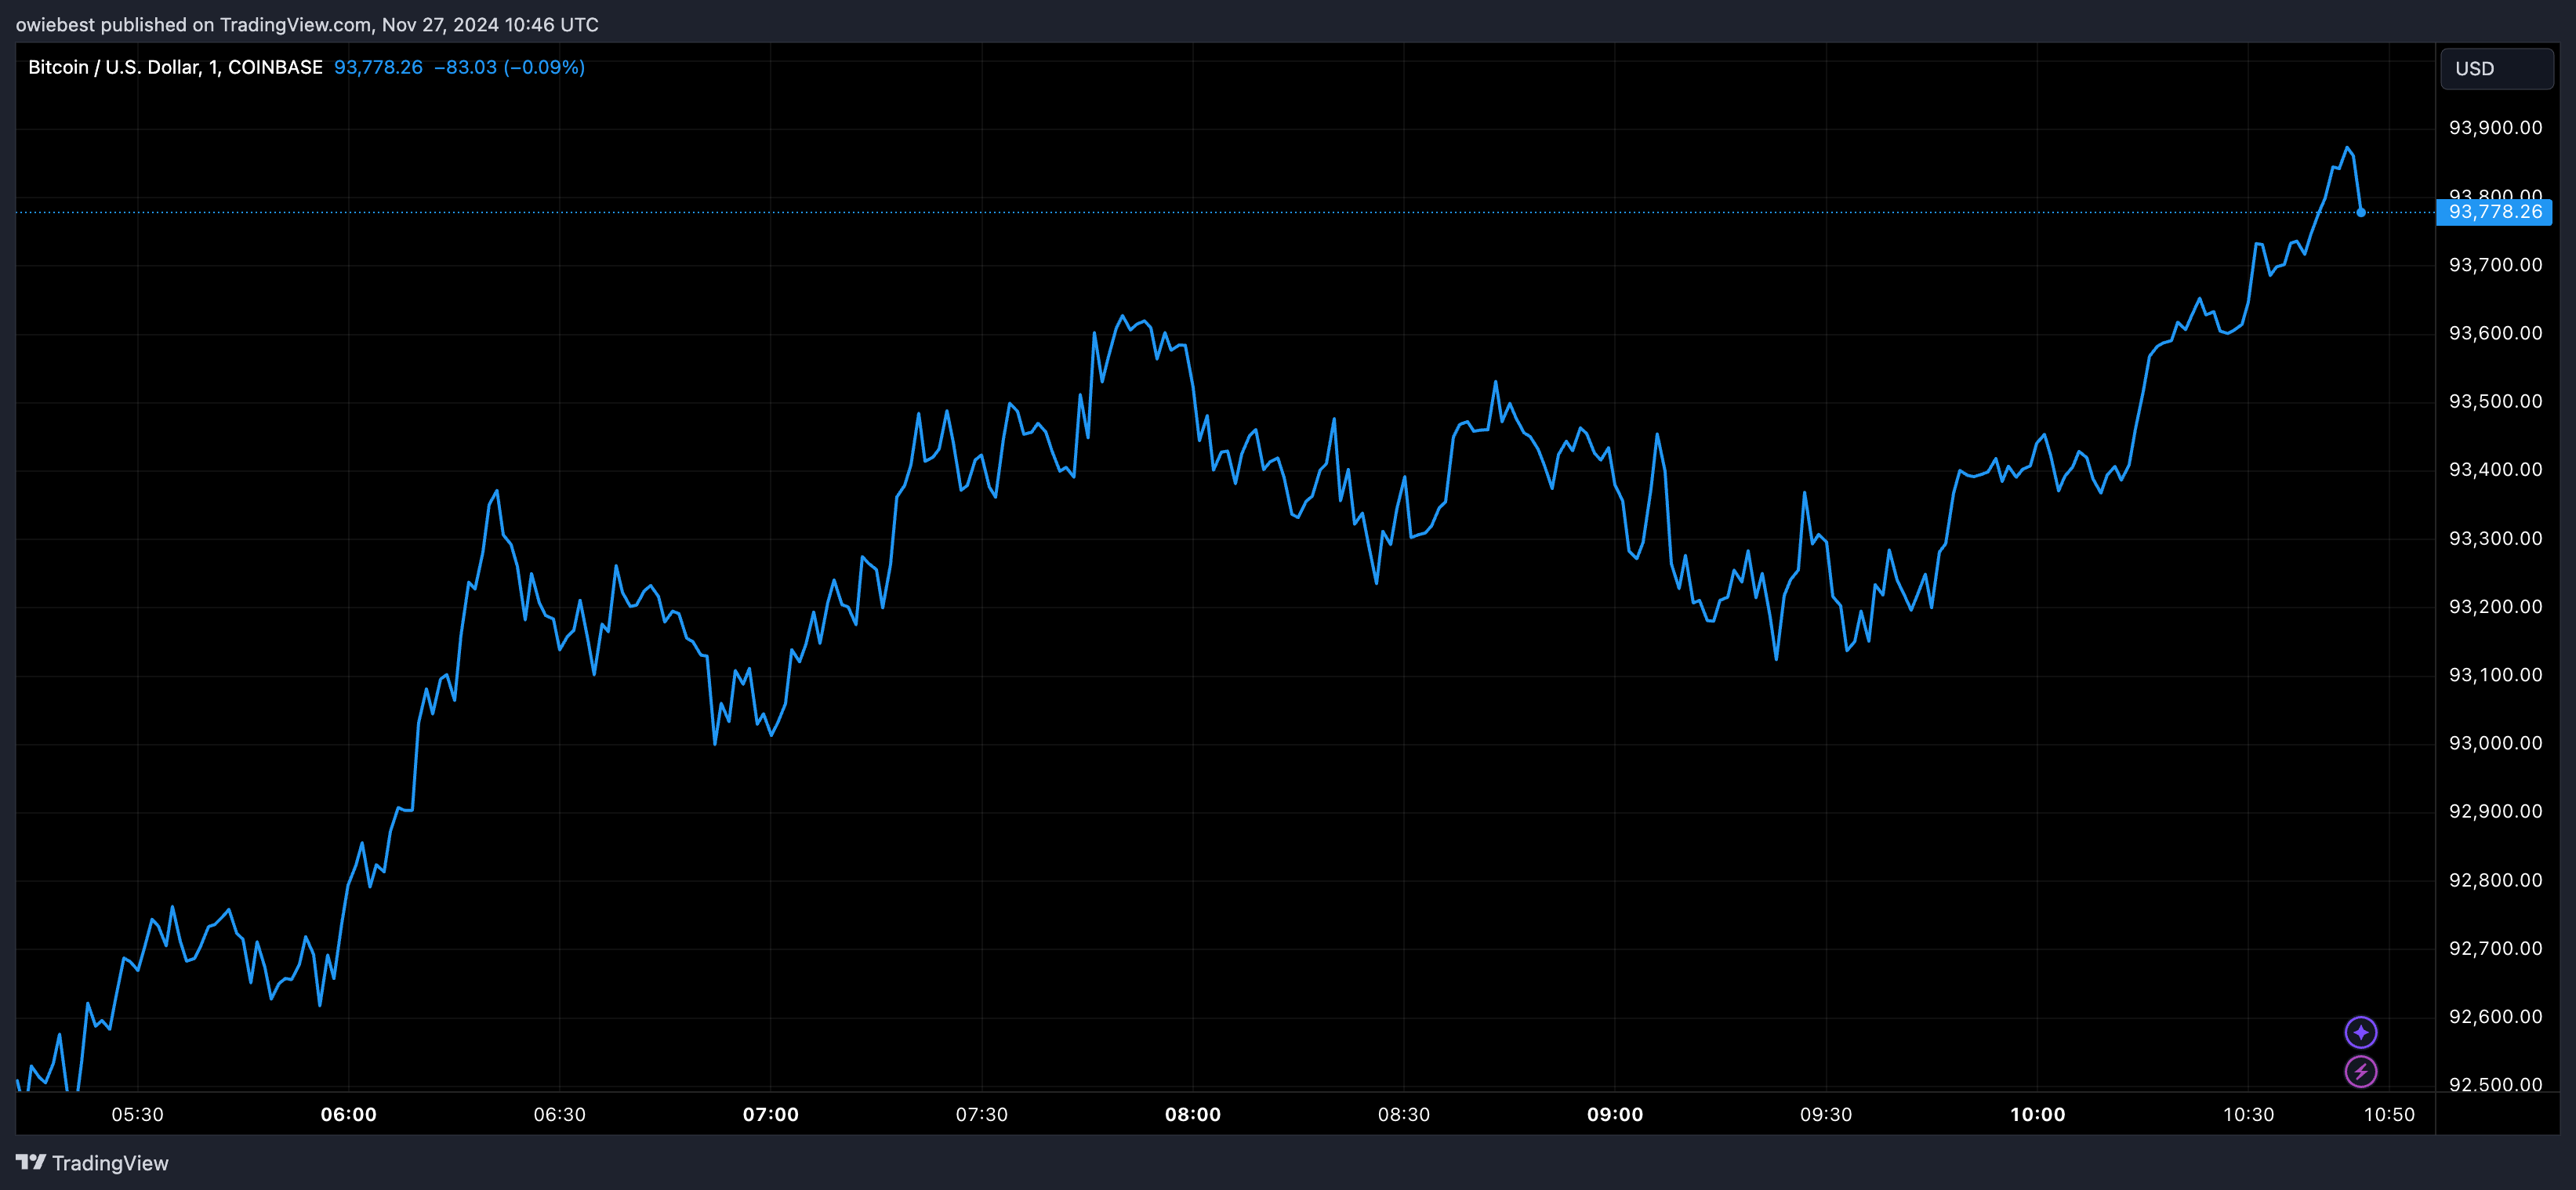Image resolution: width=2576 pixels, height=1190 pixels.
Task: Click the 09:00 time axis label
Action: (x=1614, y=1114)
